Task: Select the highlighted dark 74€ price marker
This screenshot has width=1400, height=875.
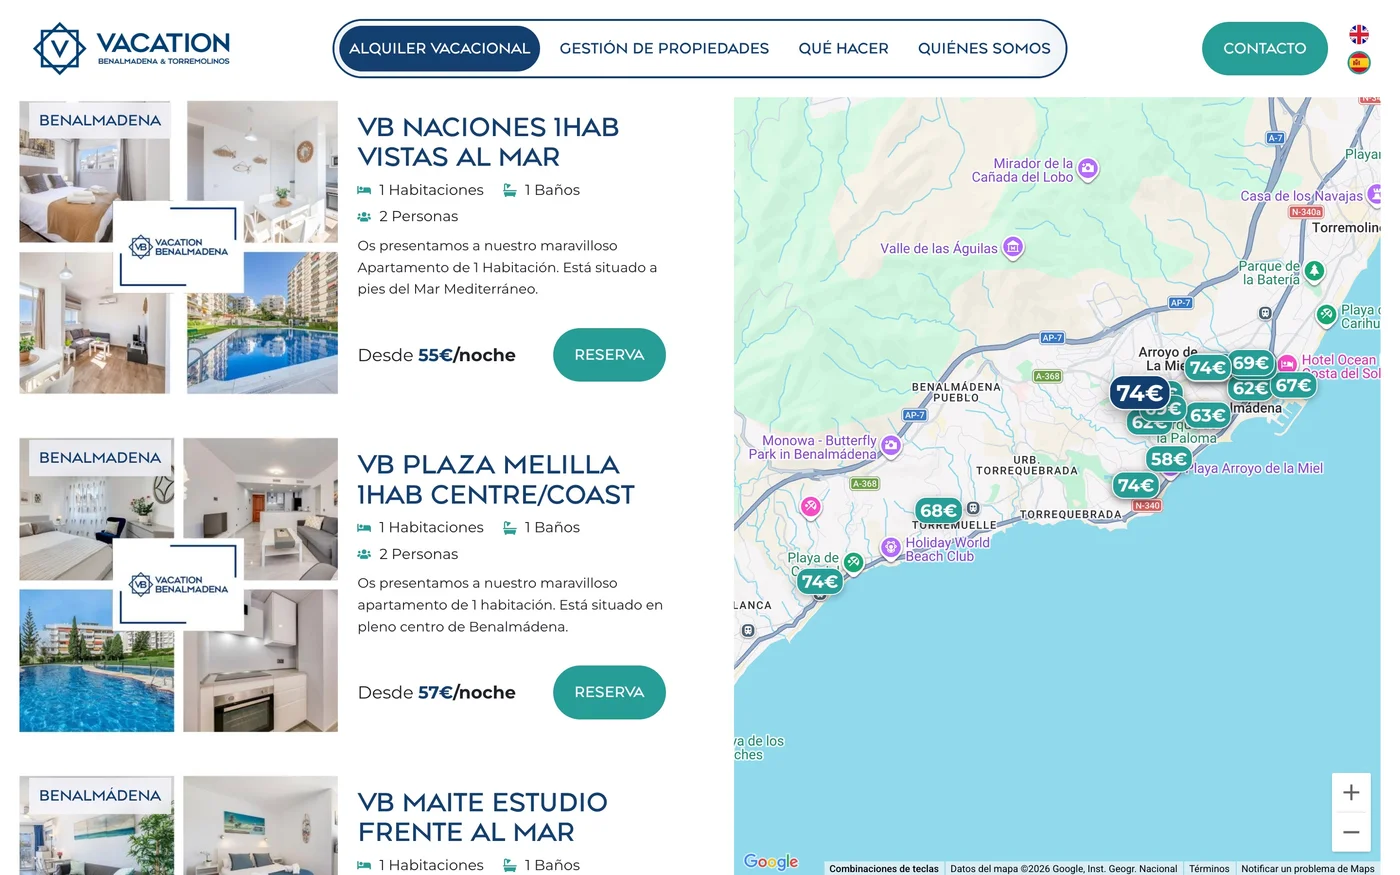Action: point(1139,393)
